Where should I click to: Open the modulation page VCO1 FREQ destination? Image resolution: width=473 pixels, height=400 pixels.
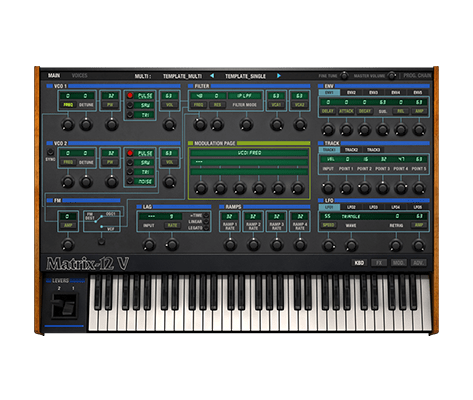[x=249, y=153]
